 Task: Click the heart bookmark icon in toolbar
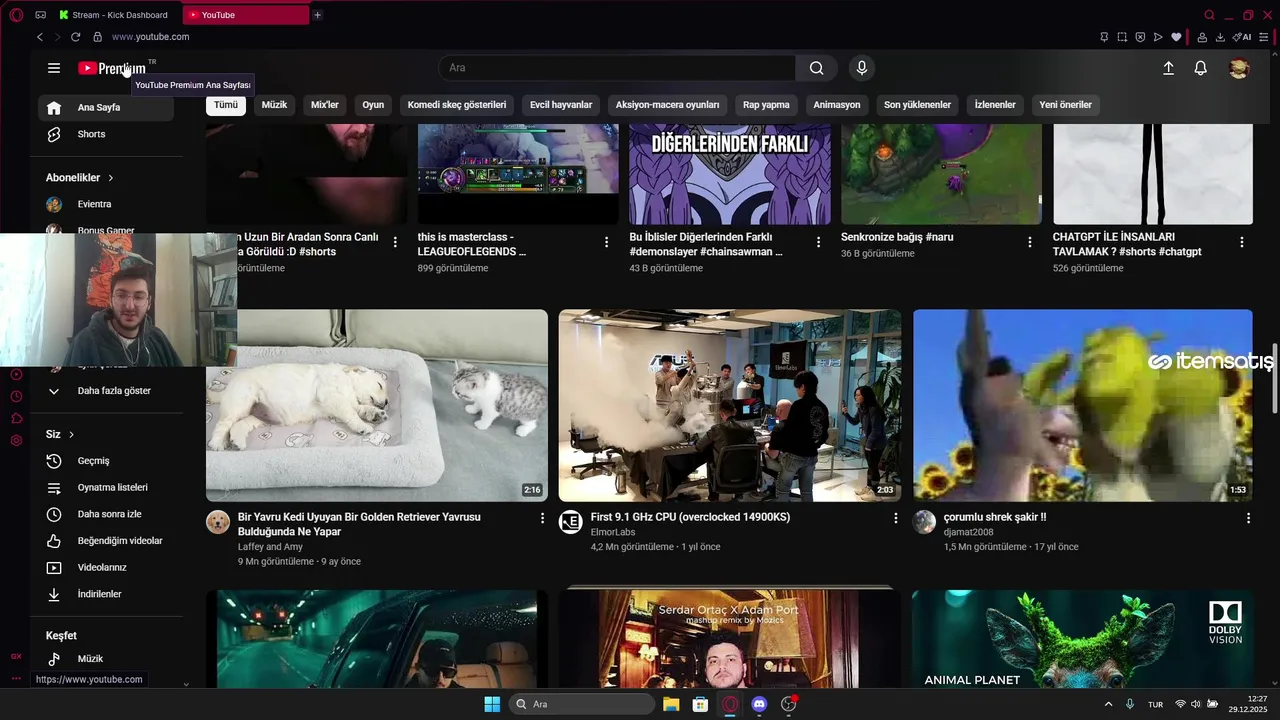tap(1176, 37)
